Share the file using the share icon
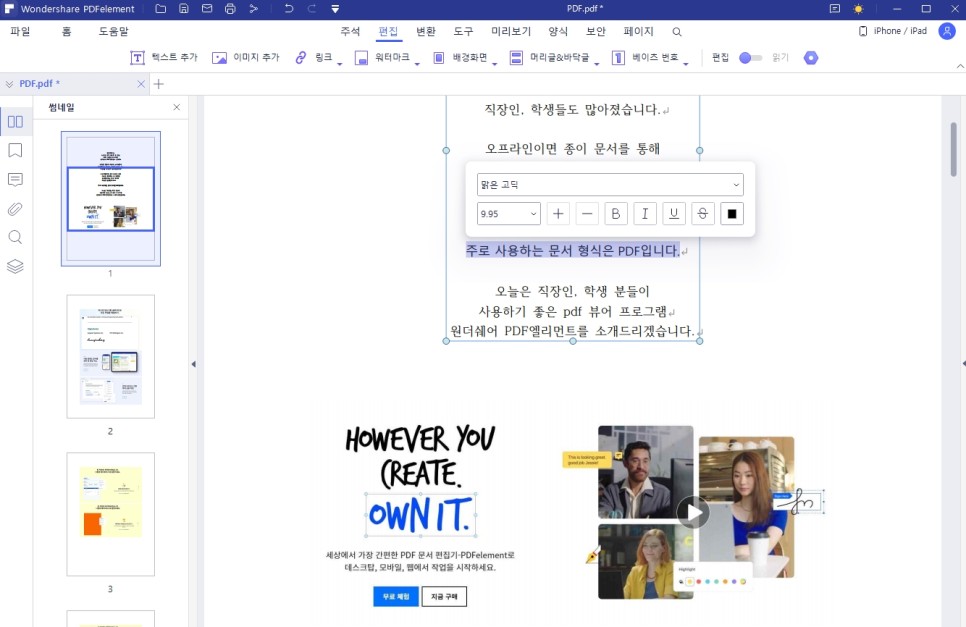 tap(253, 9)
